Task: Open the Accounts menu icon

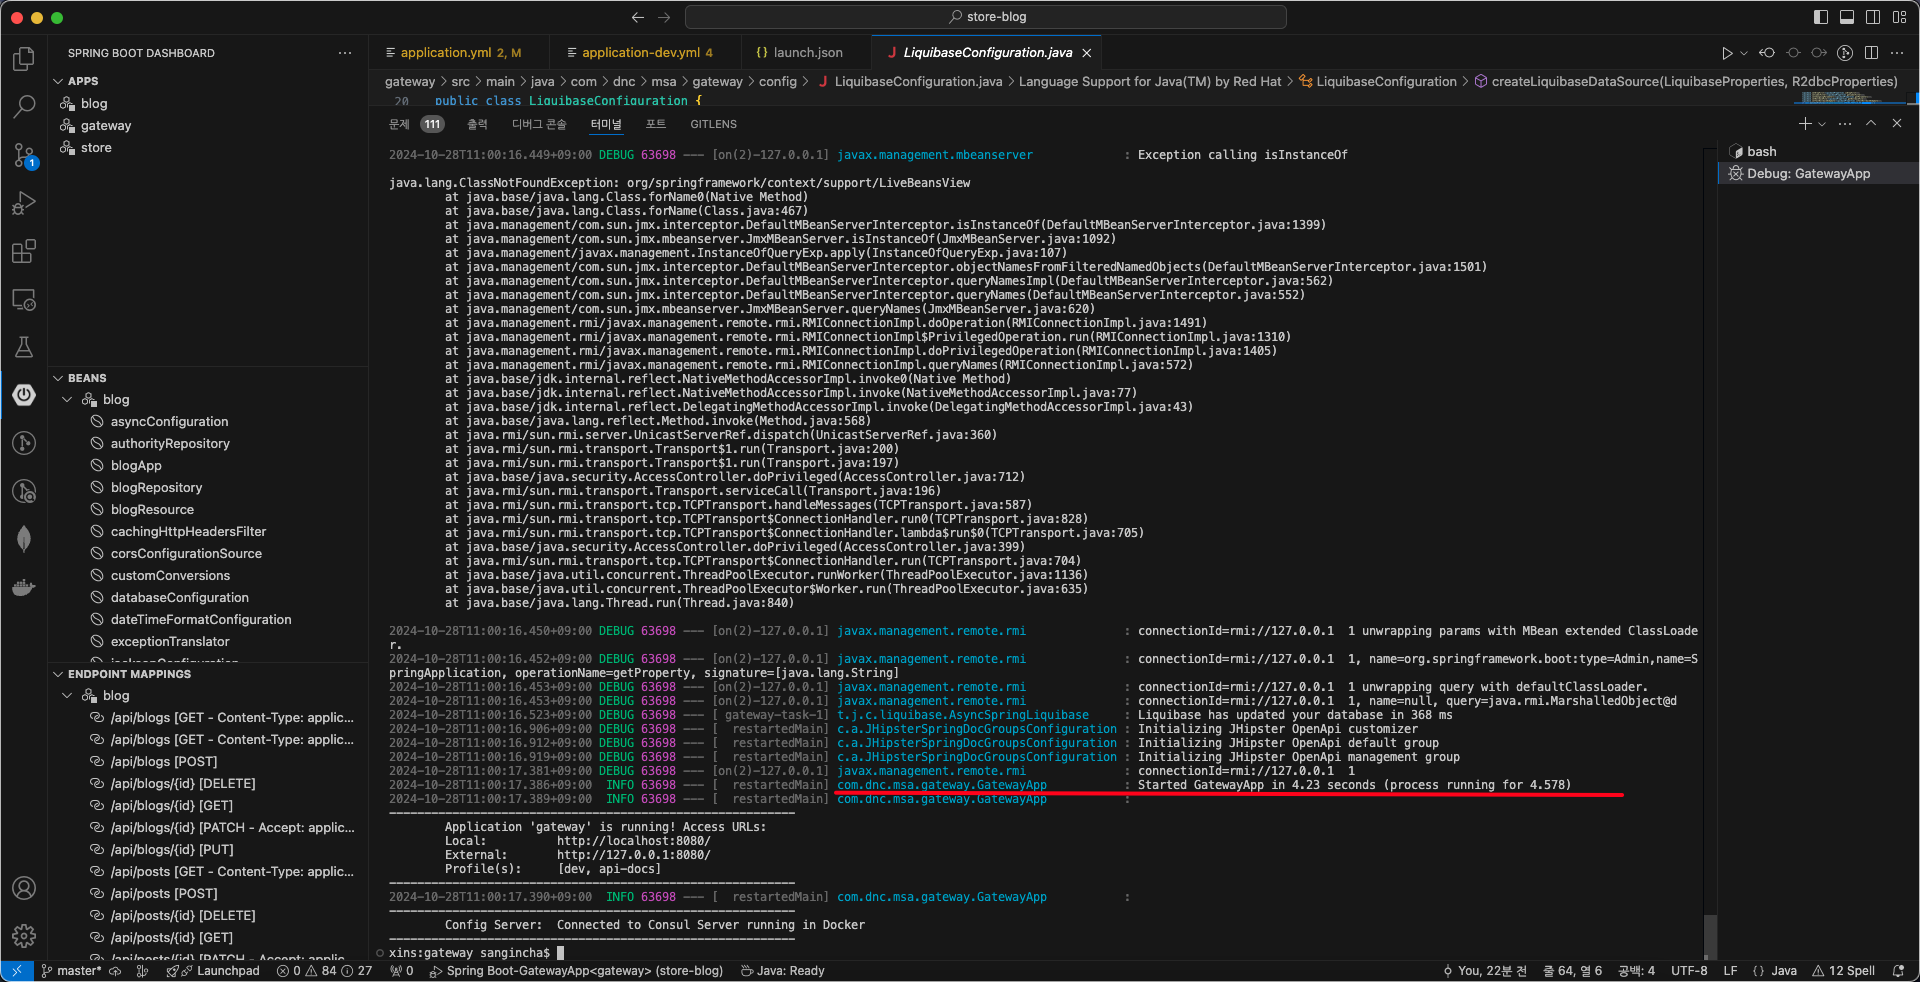Action: point(24,888)
